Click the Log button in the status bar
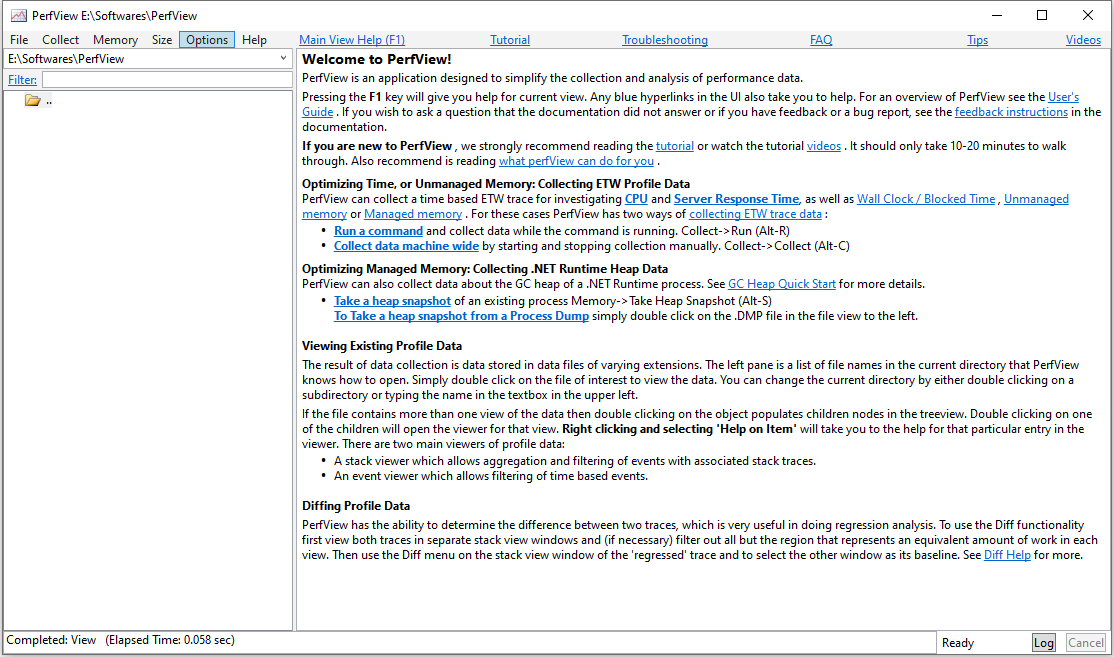The height and width of the screenshot is (657, 1114). click(1044, 643)
